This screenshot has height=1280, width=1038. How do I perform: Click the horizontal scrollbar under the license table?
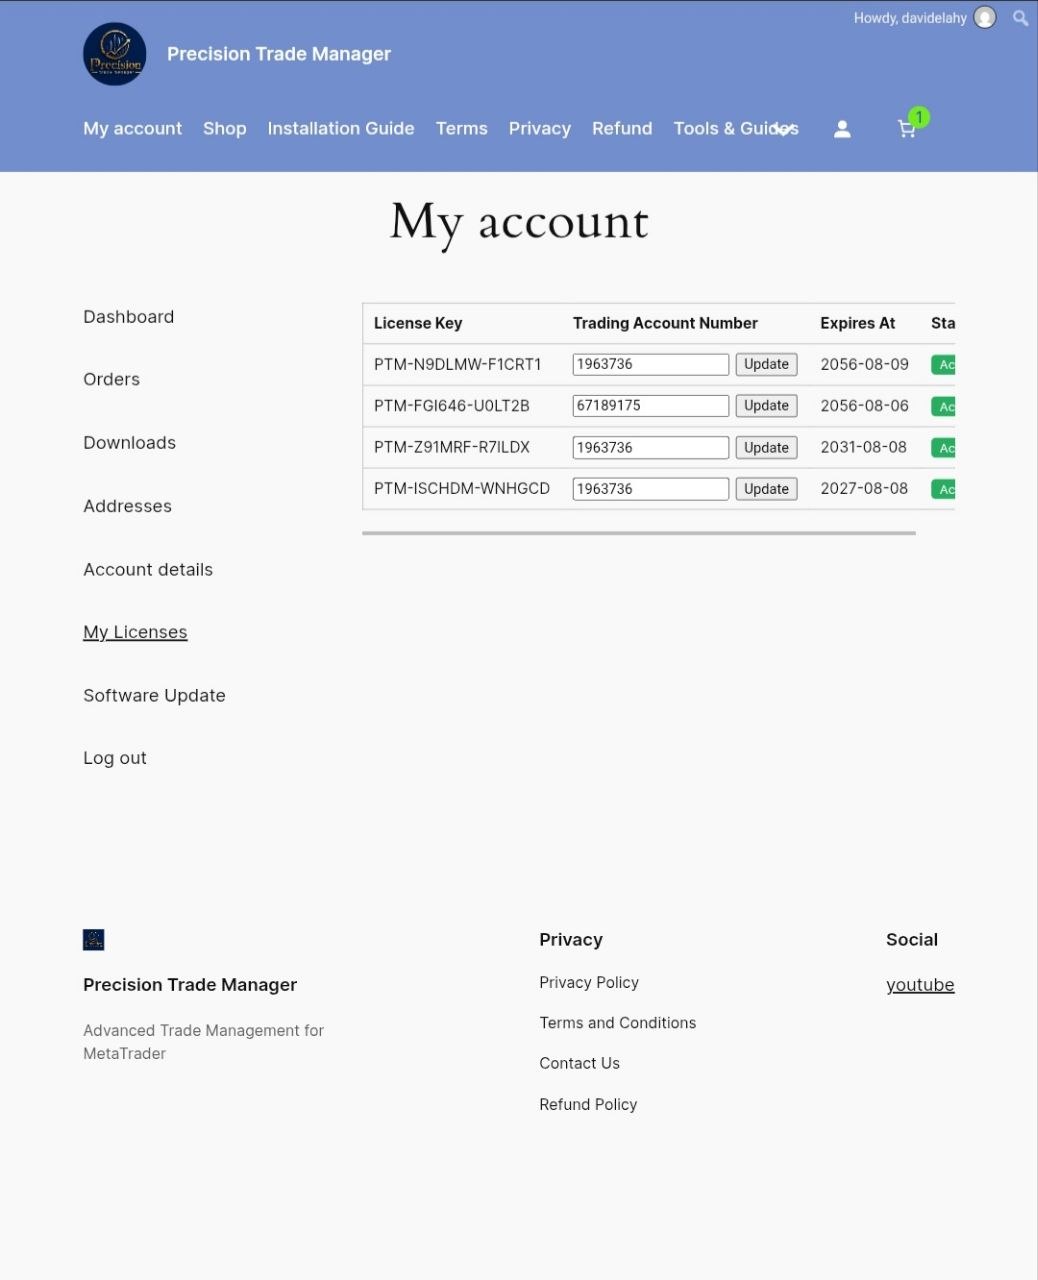[639, 533]
